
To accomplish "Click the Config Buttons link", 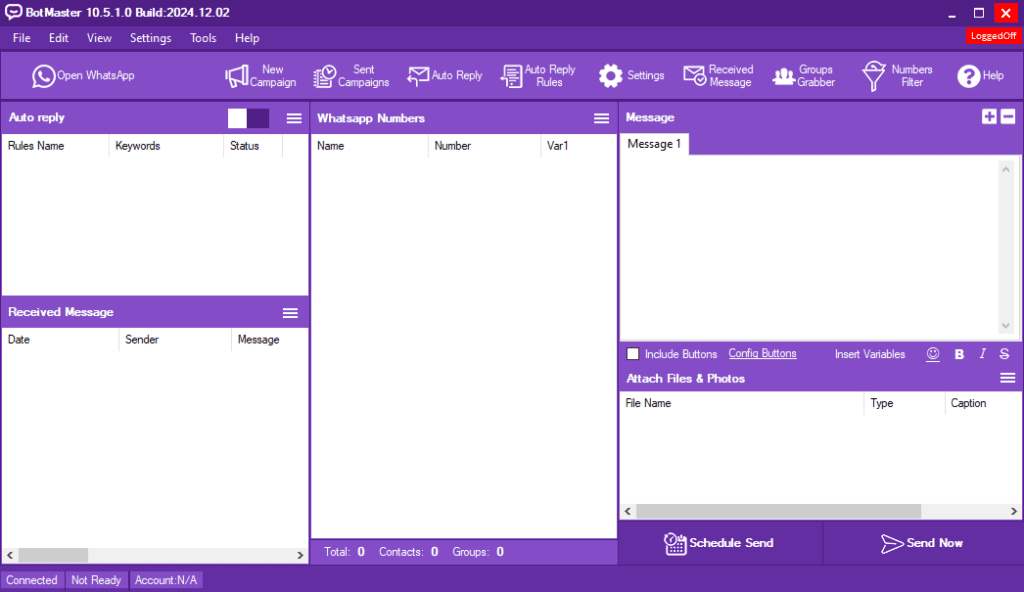I will [762, 354].
